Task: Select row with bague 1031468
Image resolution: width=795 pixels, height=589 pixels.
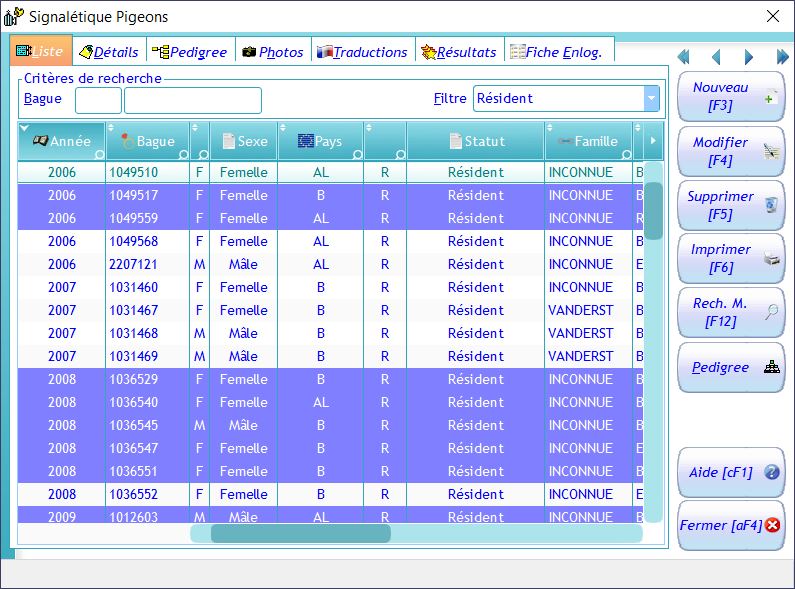Action: (331, 334)
